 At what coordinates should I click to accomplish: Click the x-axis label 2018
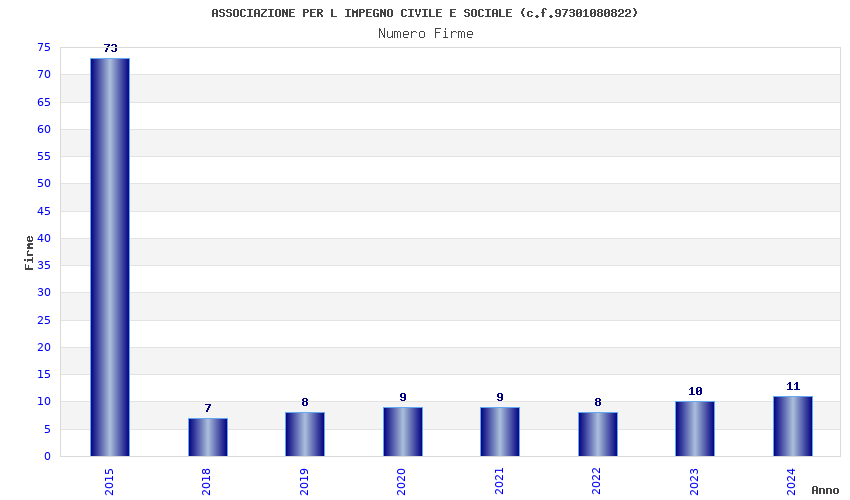coord(207,482)
